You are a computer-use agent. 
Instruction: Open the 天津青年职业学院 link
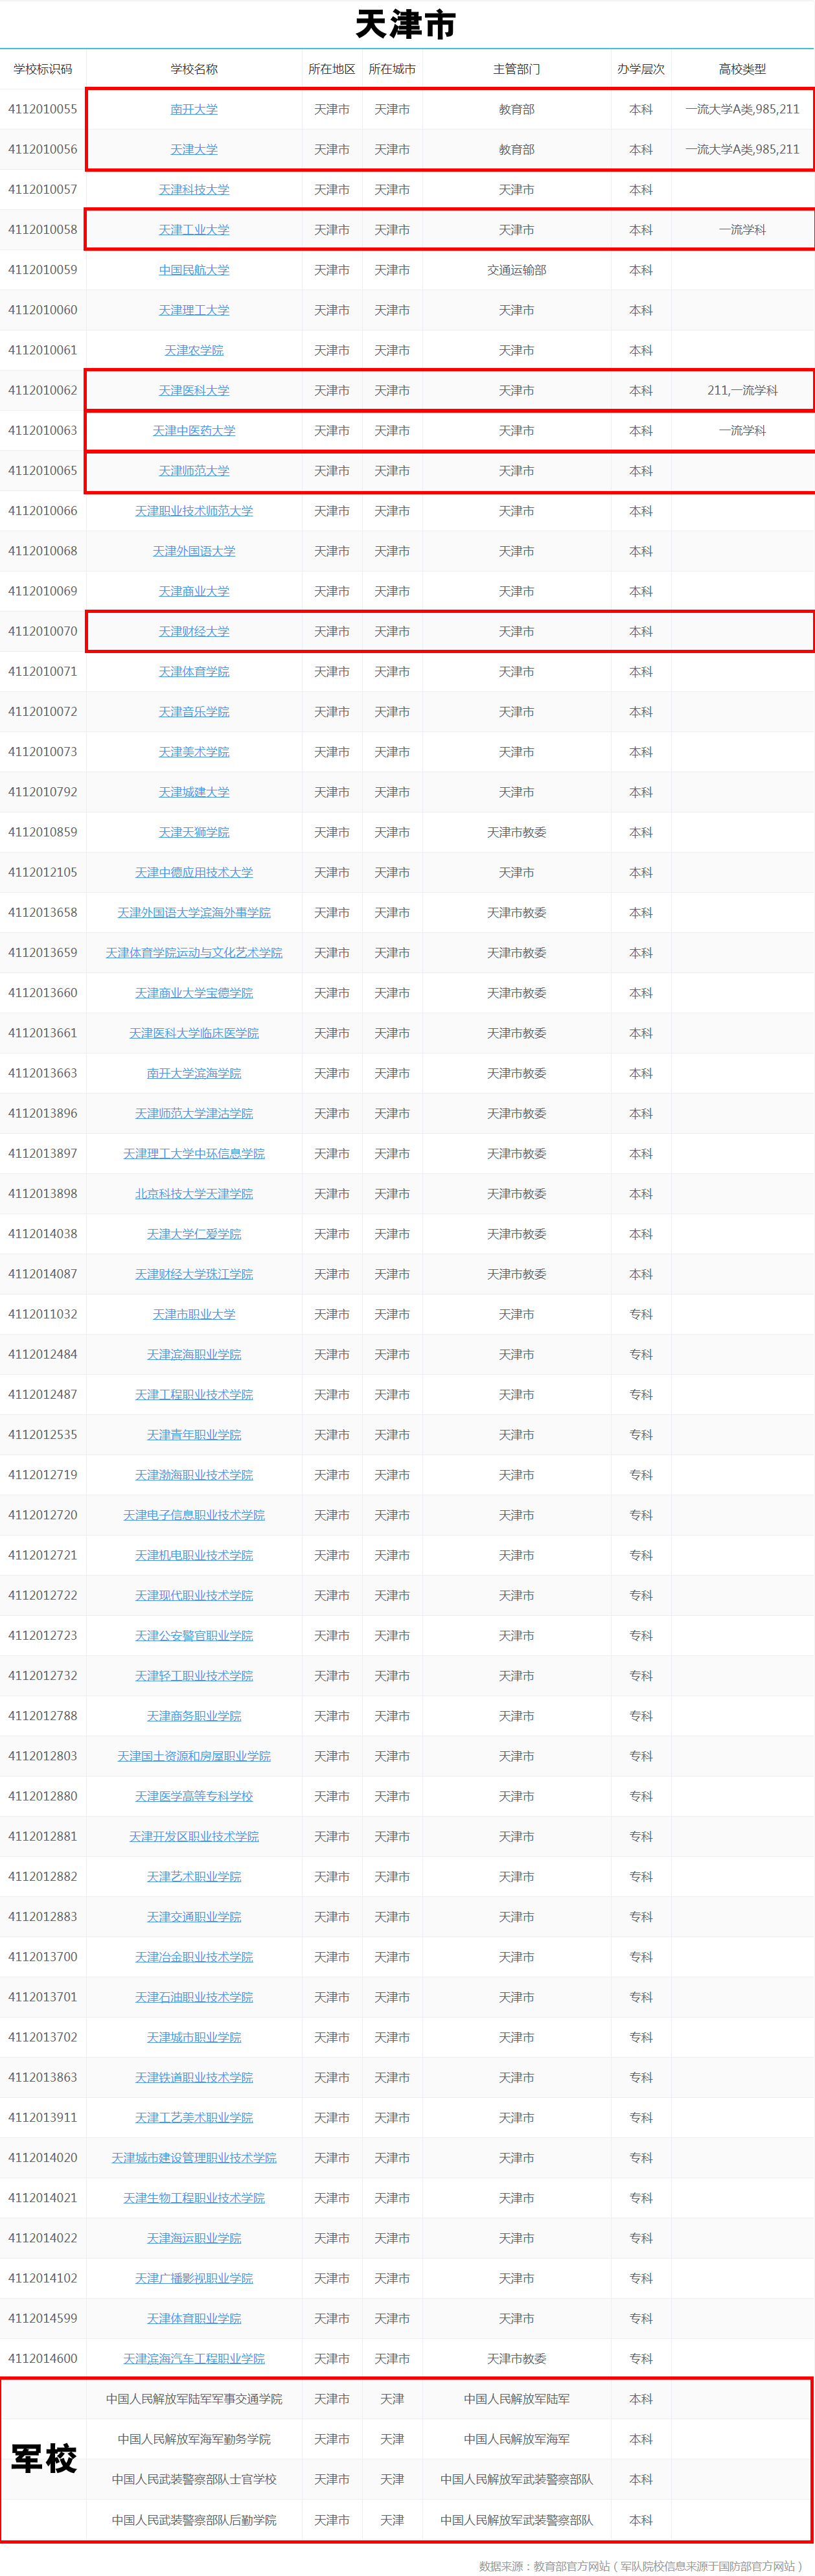(x=194, y=1434)
